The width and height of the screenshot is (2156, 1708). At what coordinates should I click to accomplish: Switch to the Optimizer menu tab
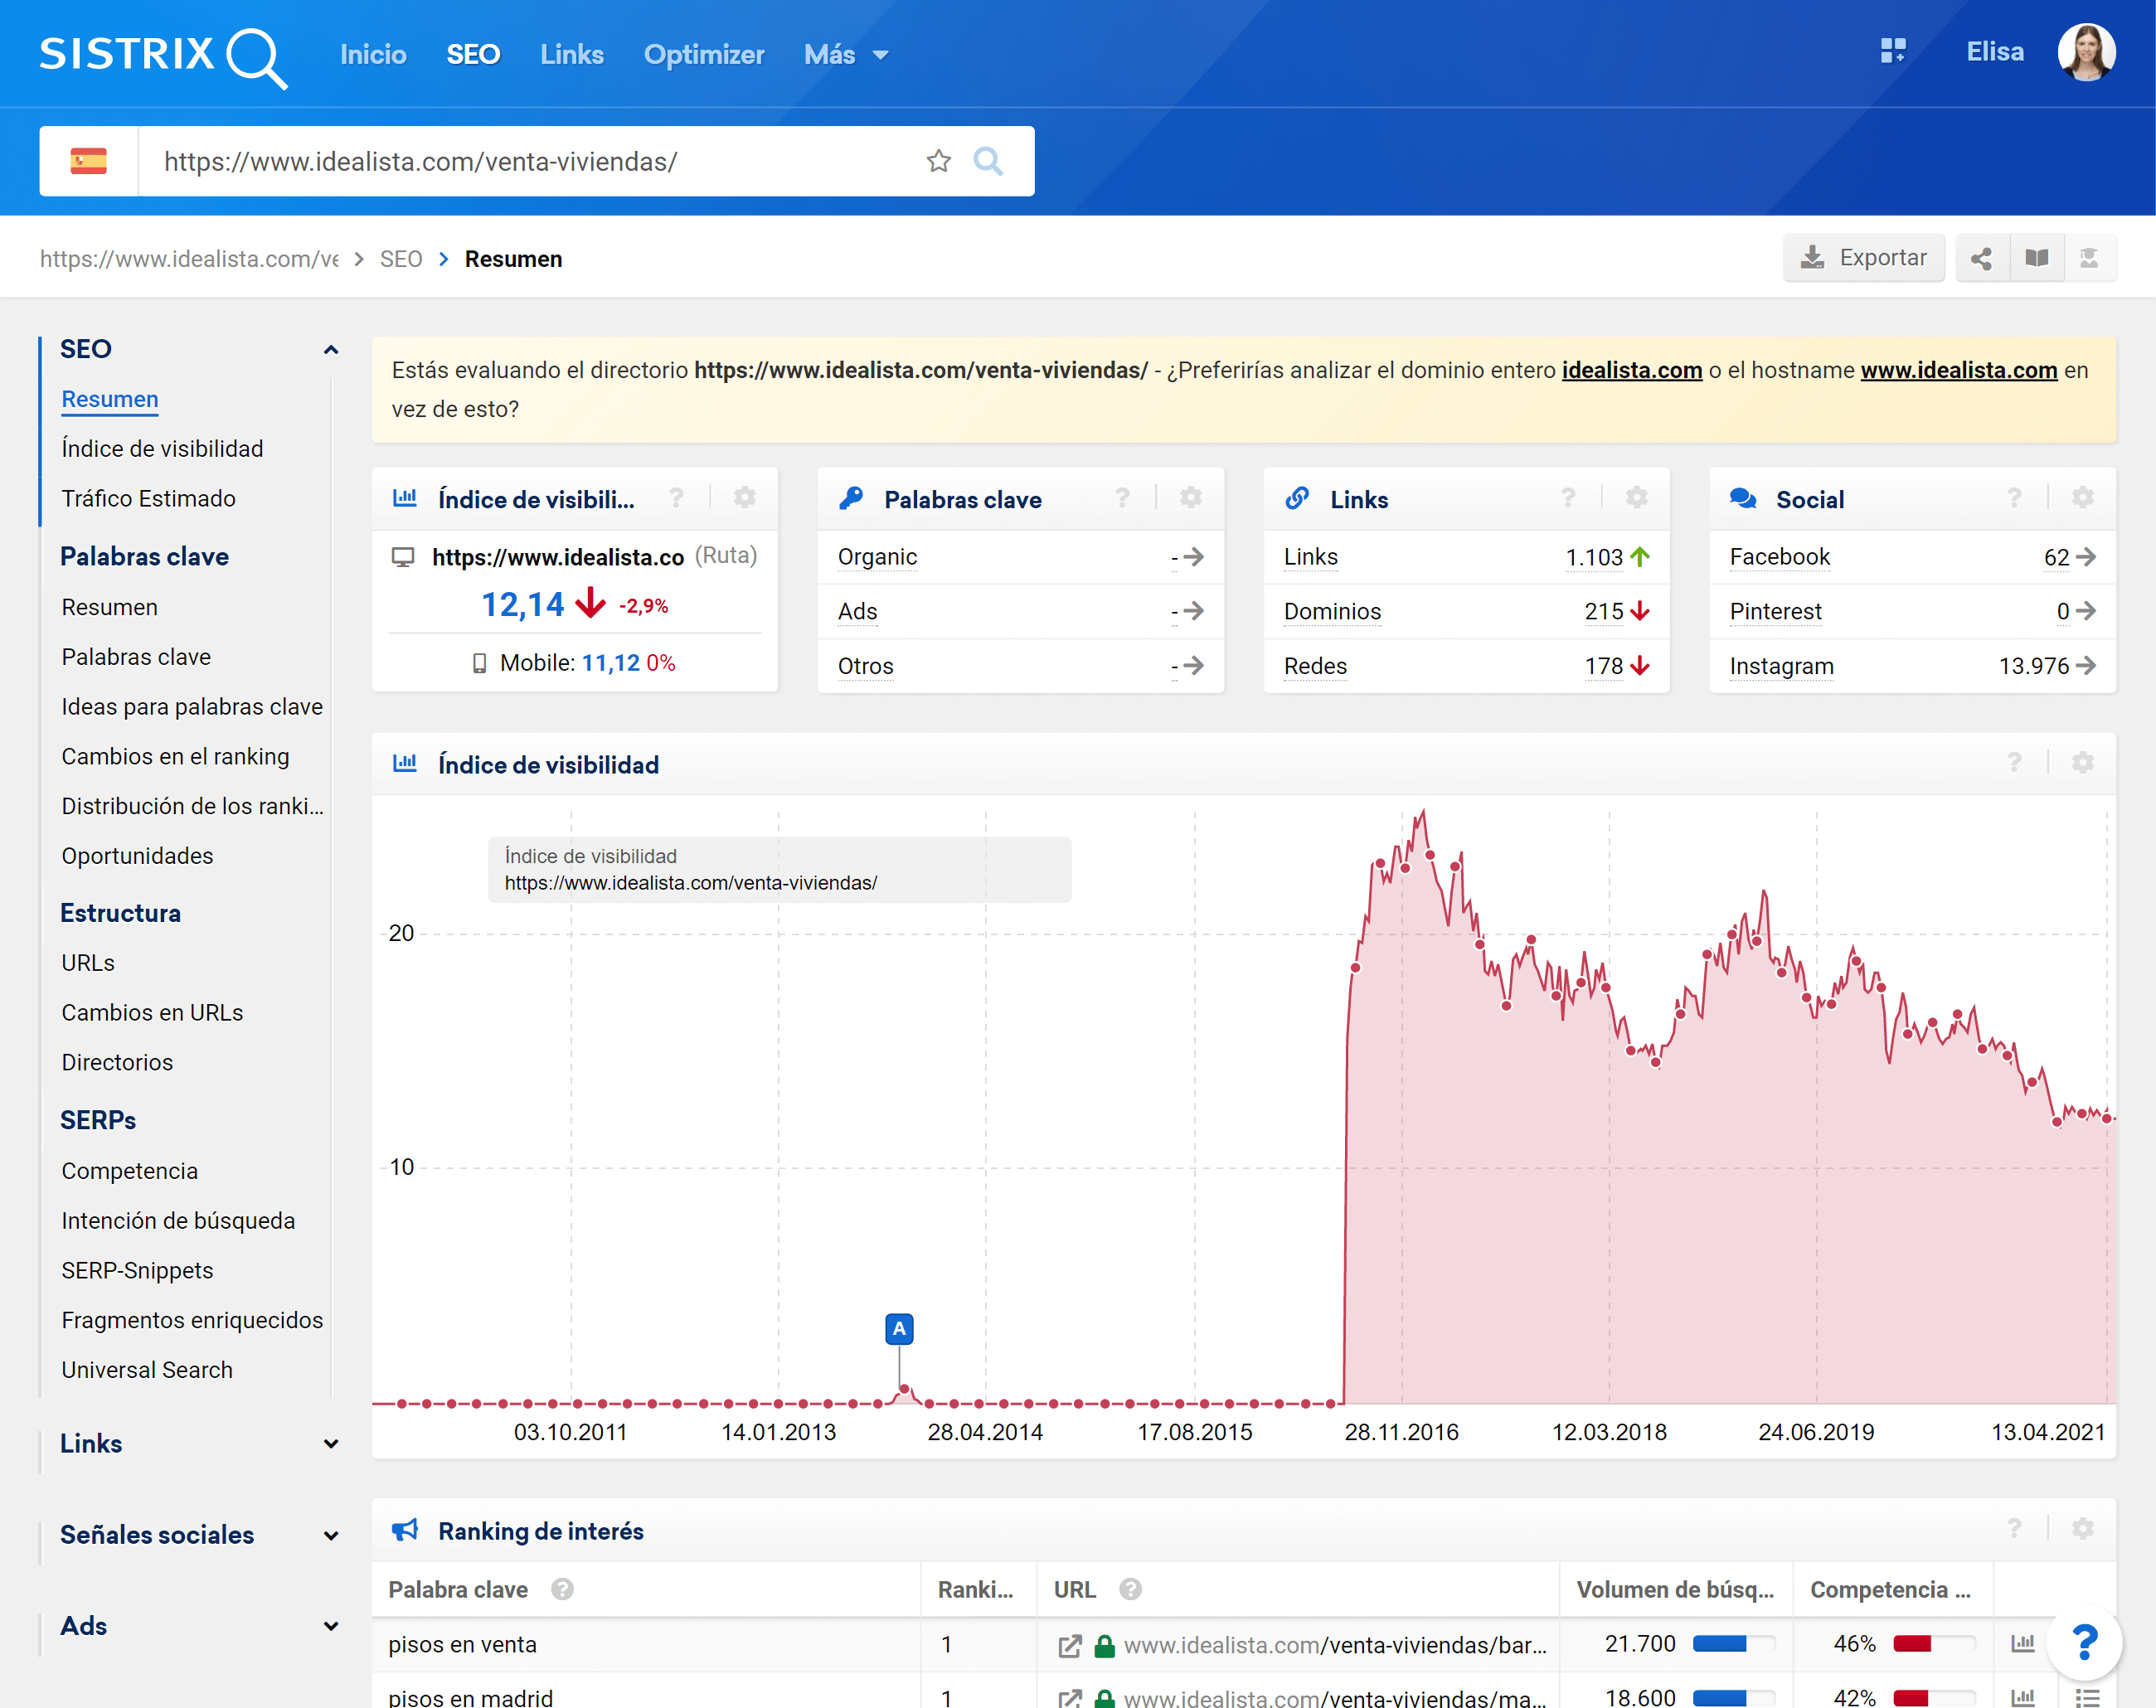click(x=703, y=55)
